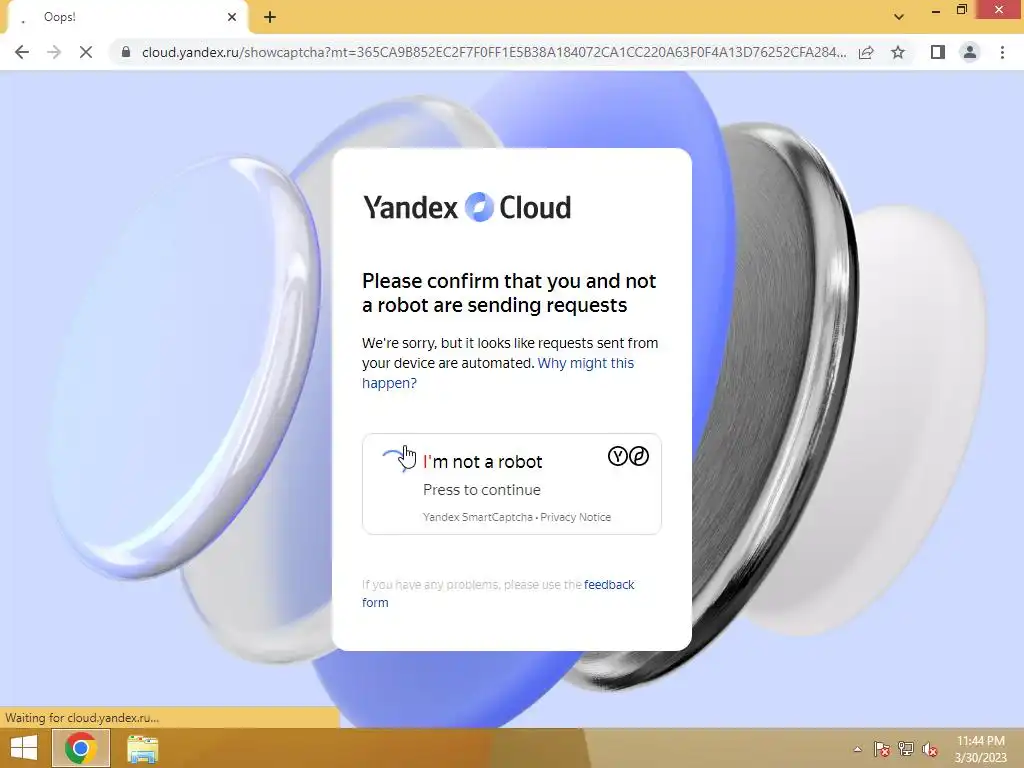The height and width of the screenshot is (768, 1024).
Task: Share this page from address bar
Action: point(867,52)
